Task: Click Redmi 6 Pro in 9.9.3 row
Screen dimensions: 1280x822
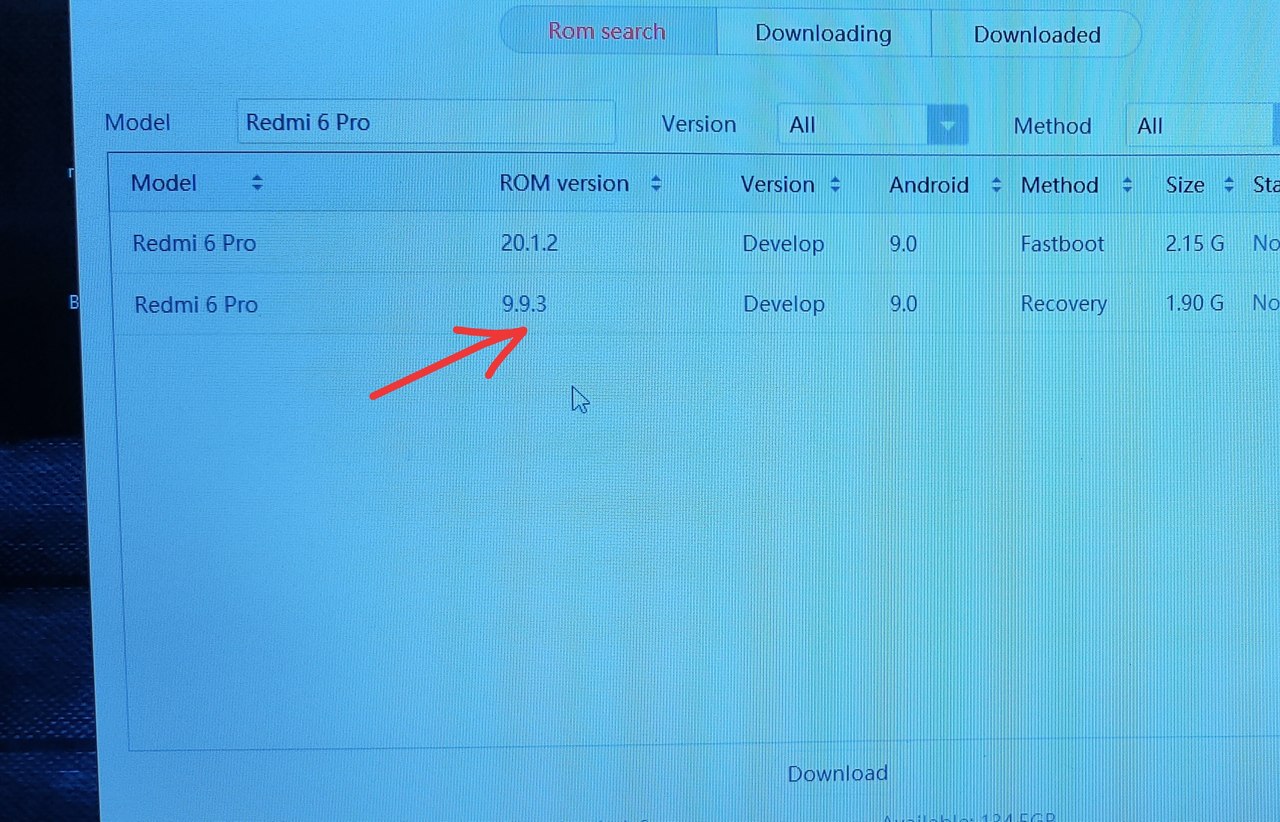Action: [x=196, y=305]
